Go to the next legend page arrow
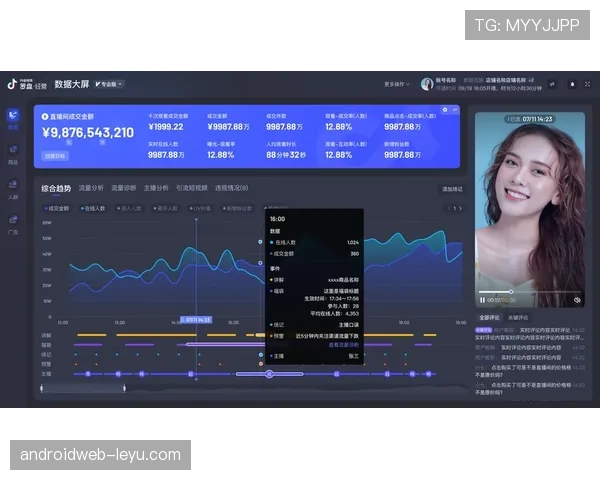This screenshot has width=600, height=480. pos(460,209)
